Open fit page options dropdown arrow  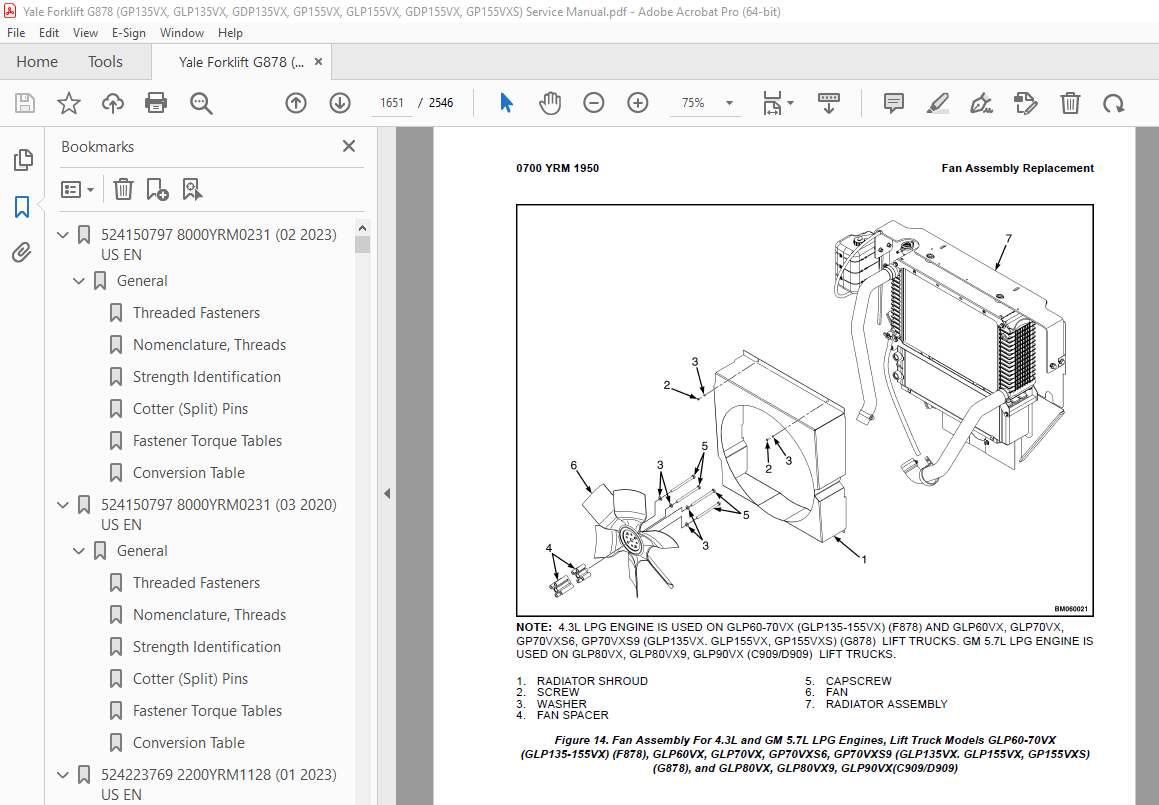(791, 103)
